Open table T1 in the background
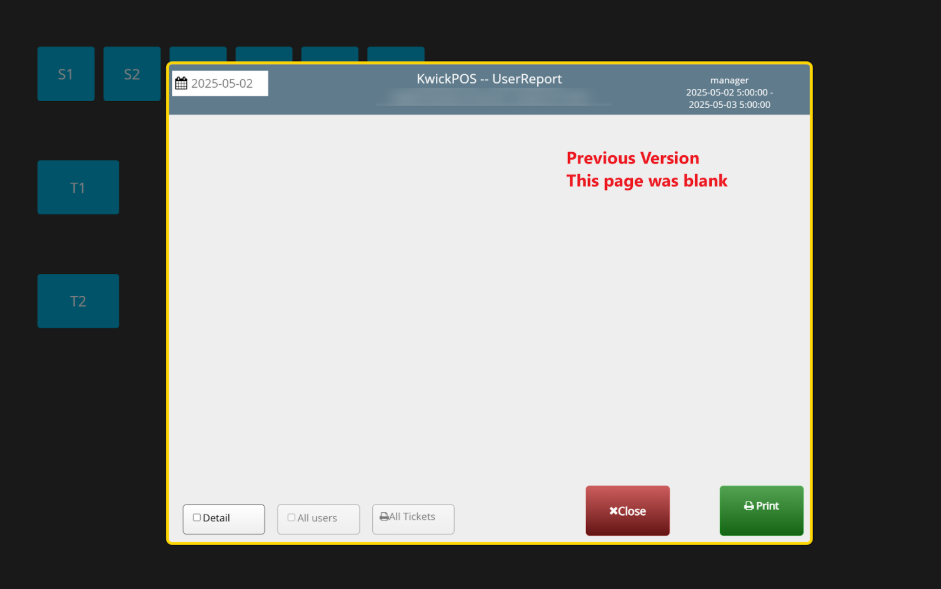The image size is (941, 589). [x=78, y=187]
